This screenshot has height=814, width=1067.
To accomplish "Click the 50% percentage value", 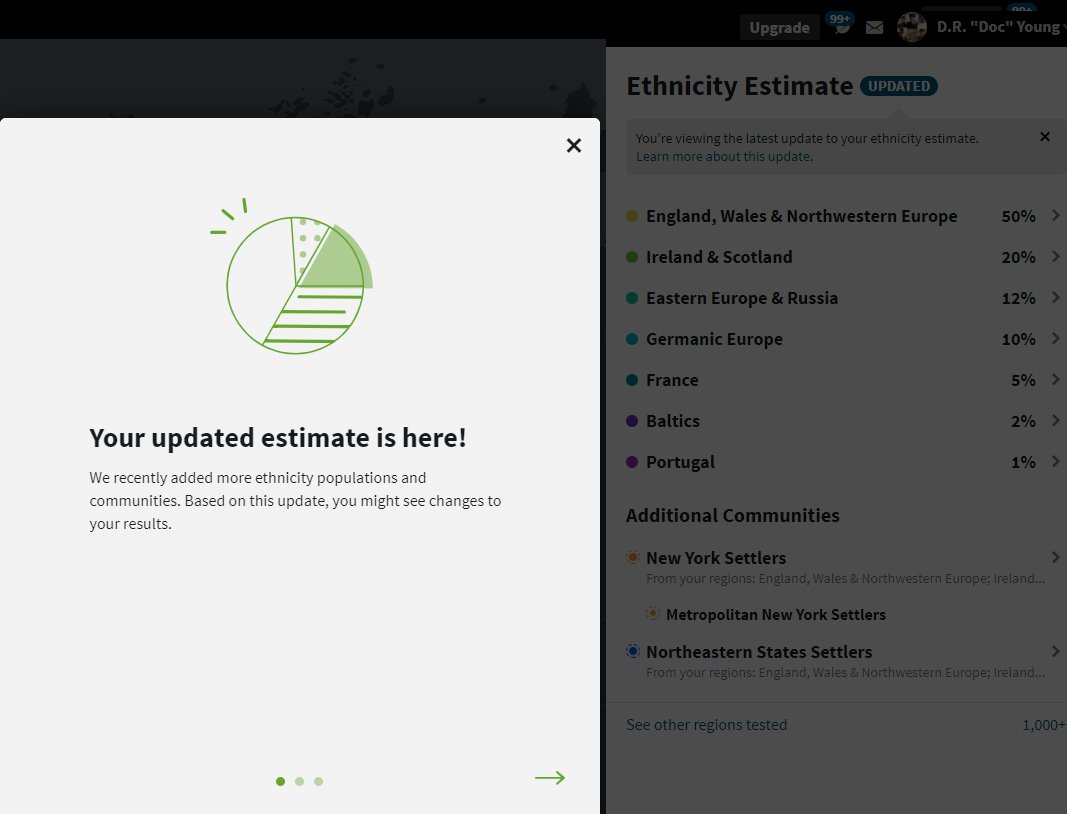I will (1018, 216).
